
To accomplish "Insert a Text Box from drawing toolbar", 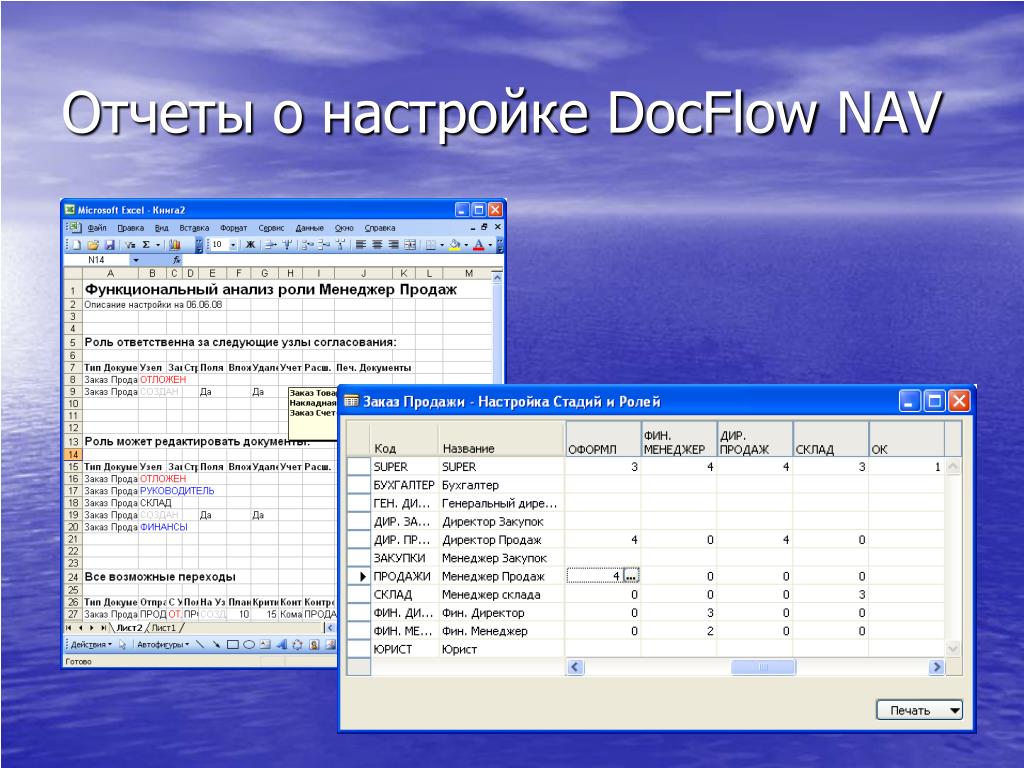I will (x=265, y=645).
